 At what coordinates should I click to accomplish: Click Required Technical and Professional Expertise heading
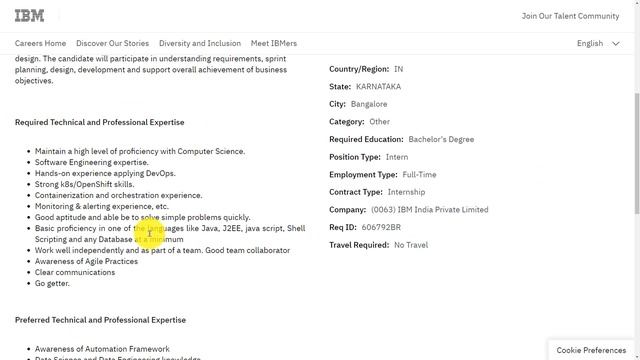100,122
